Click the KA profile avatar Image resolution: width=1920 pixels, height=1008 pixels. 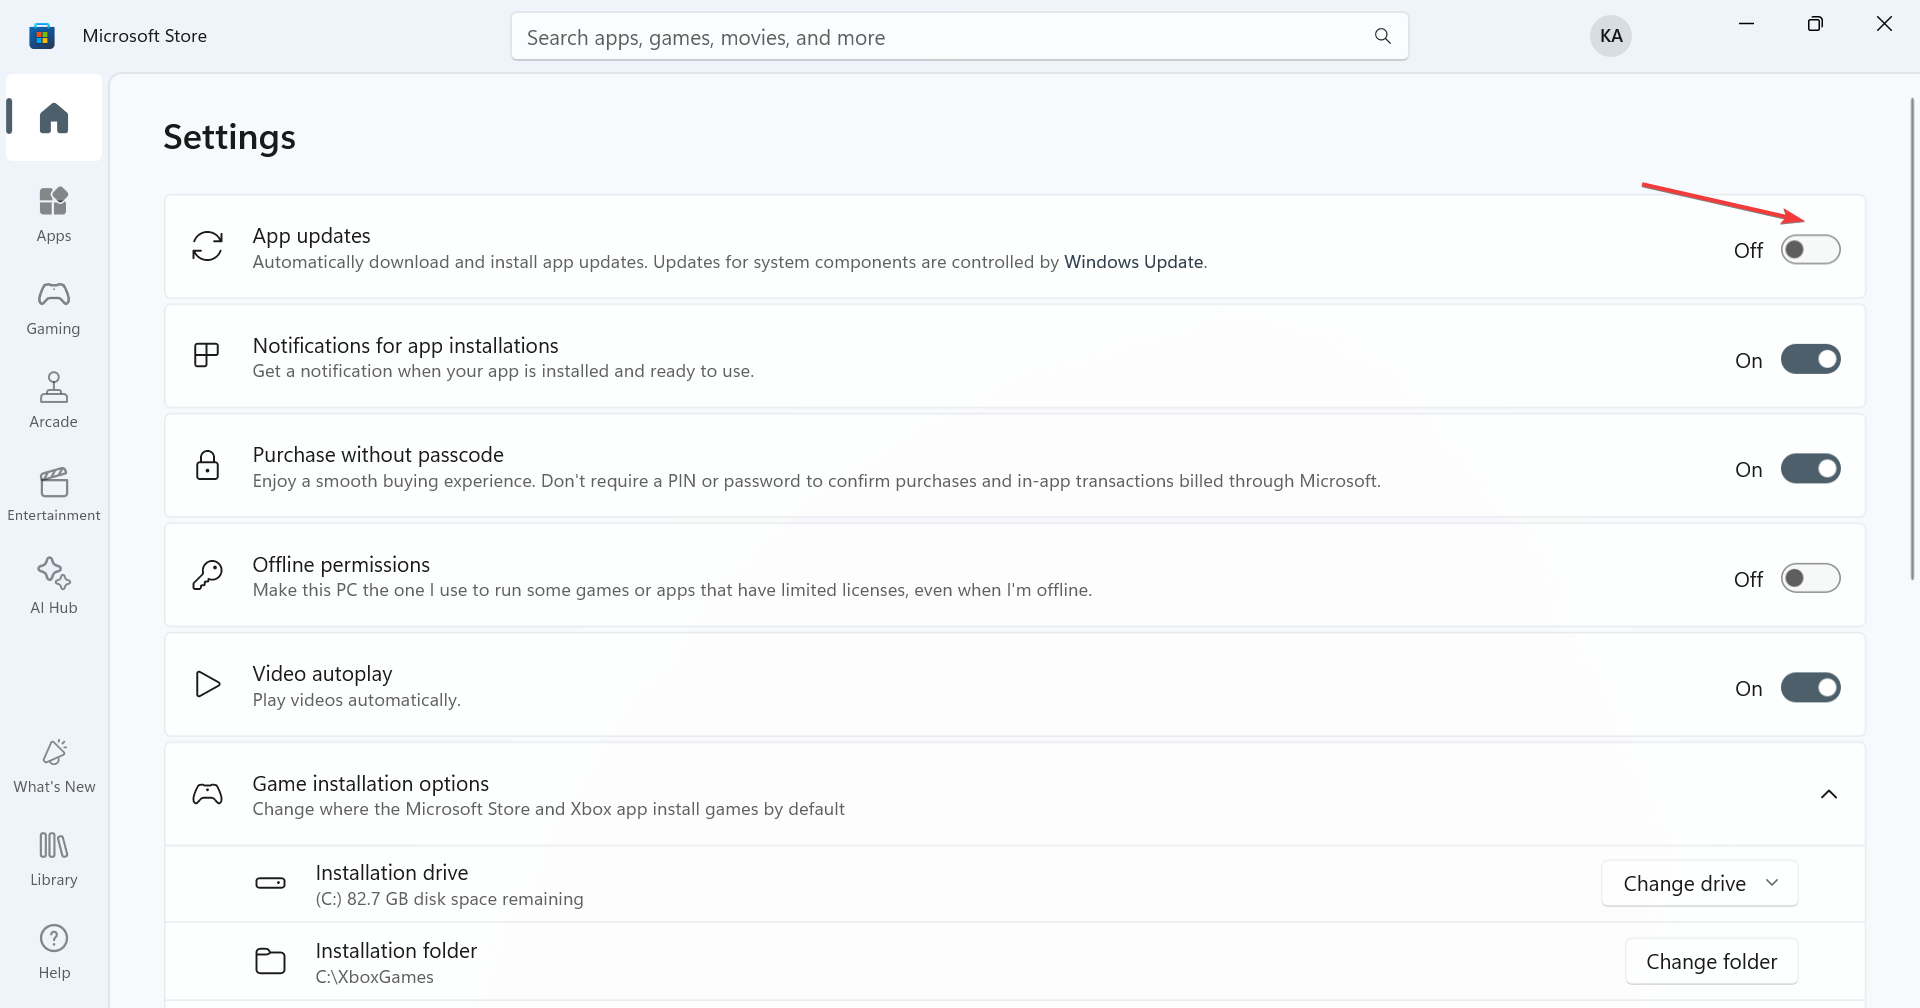tap(1610, 36)
